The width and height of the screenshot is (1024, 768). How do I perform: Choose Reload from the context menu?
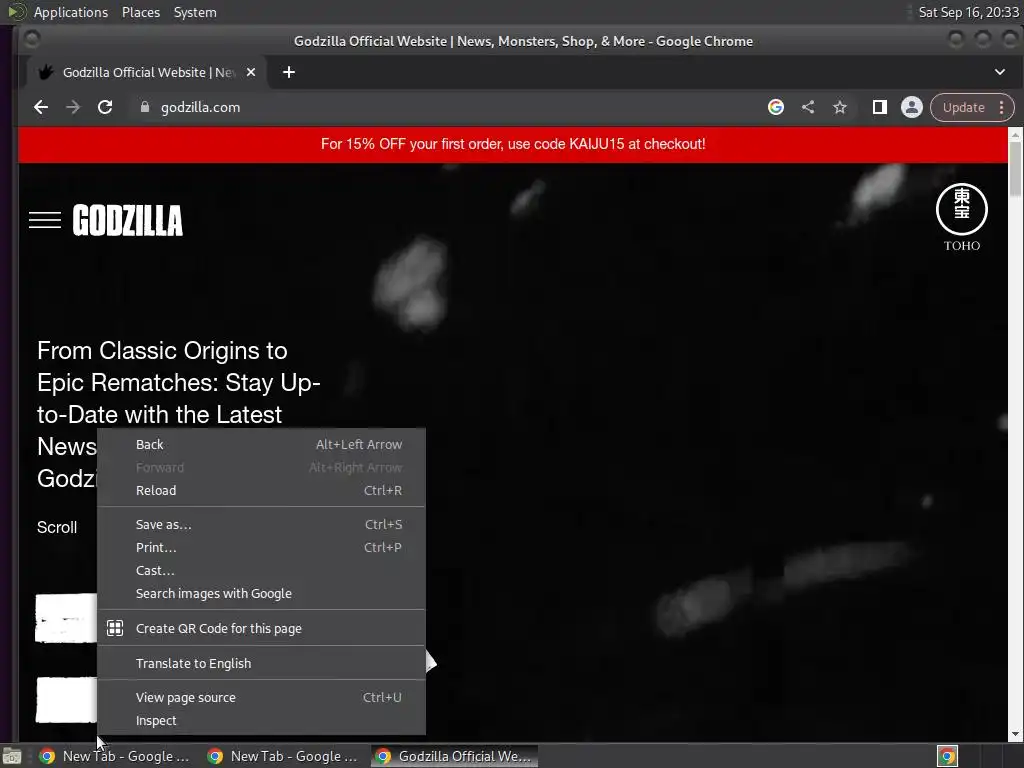261,490
